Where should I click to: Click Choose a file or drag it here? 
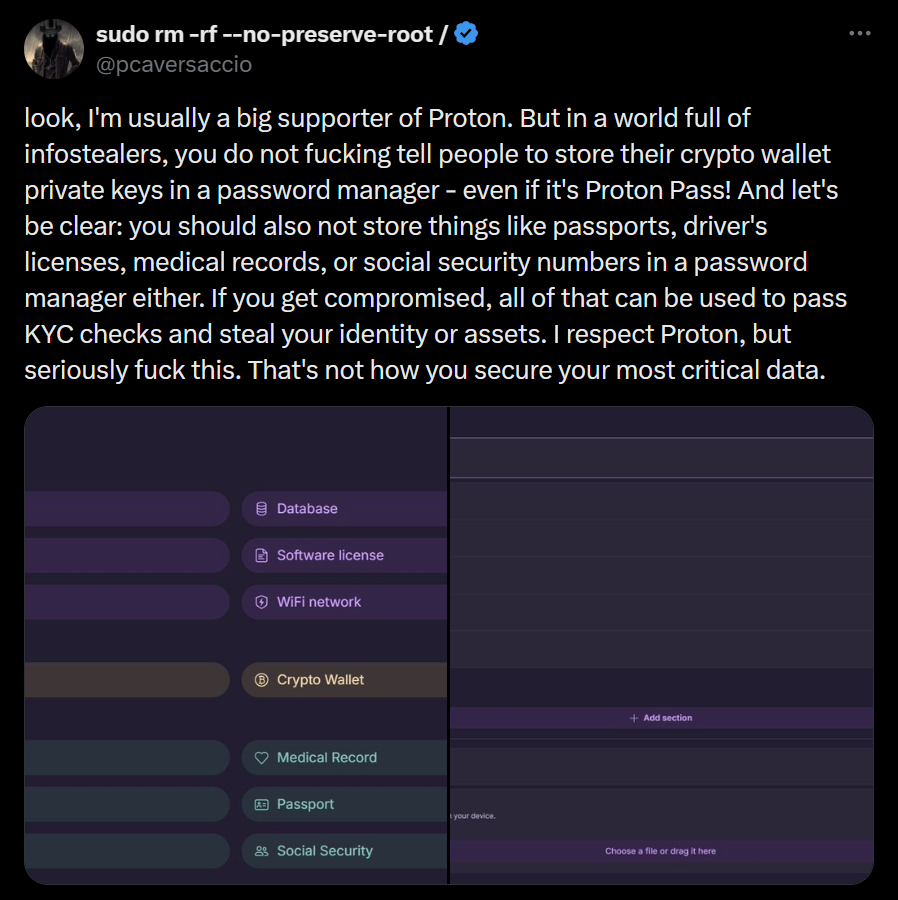pos(661,851)
